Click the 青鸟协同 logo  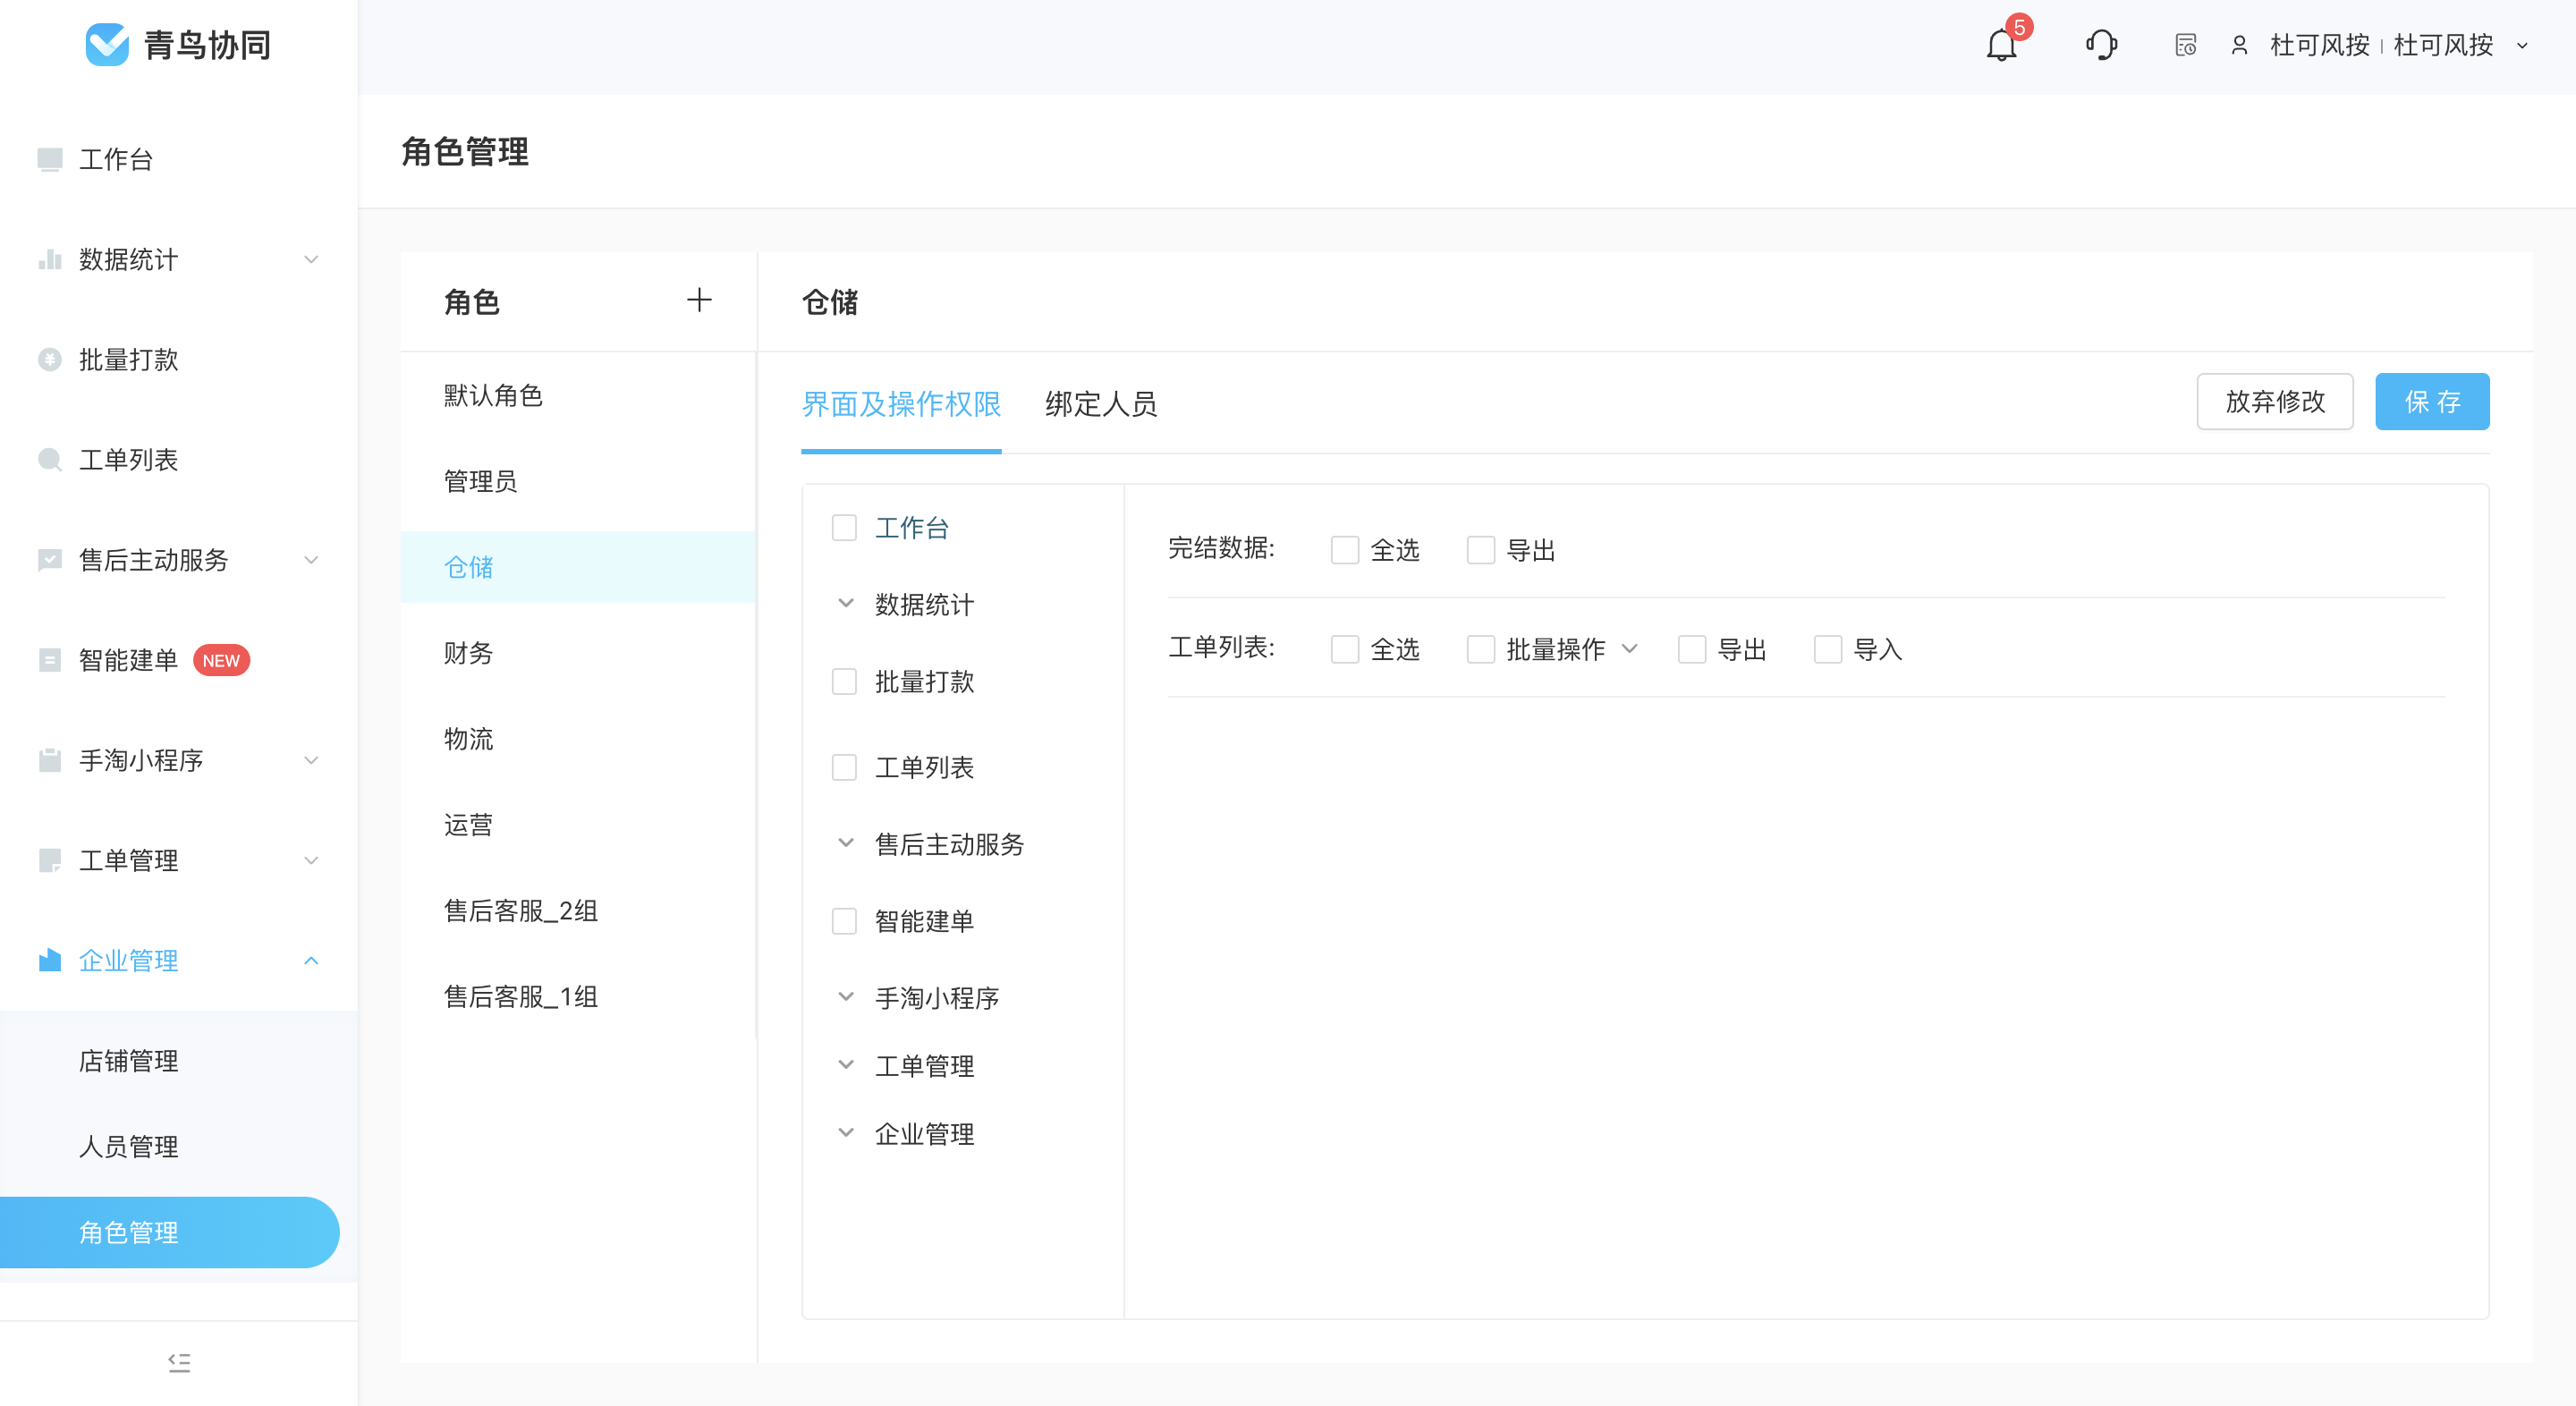[178, 45]
